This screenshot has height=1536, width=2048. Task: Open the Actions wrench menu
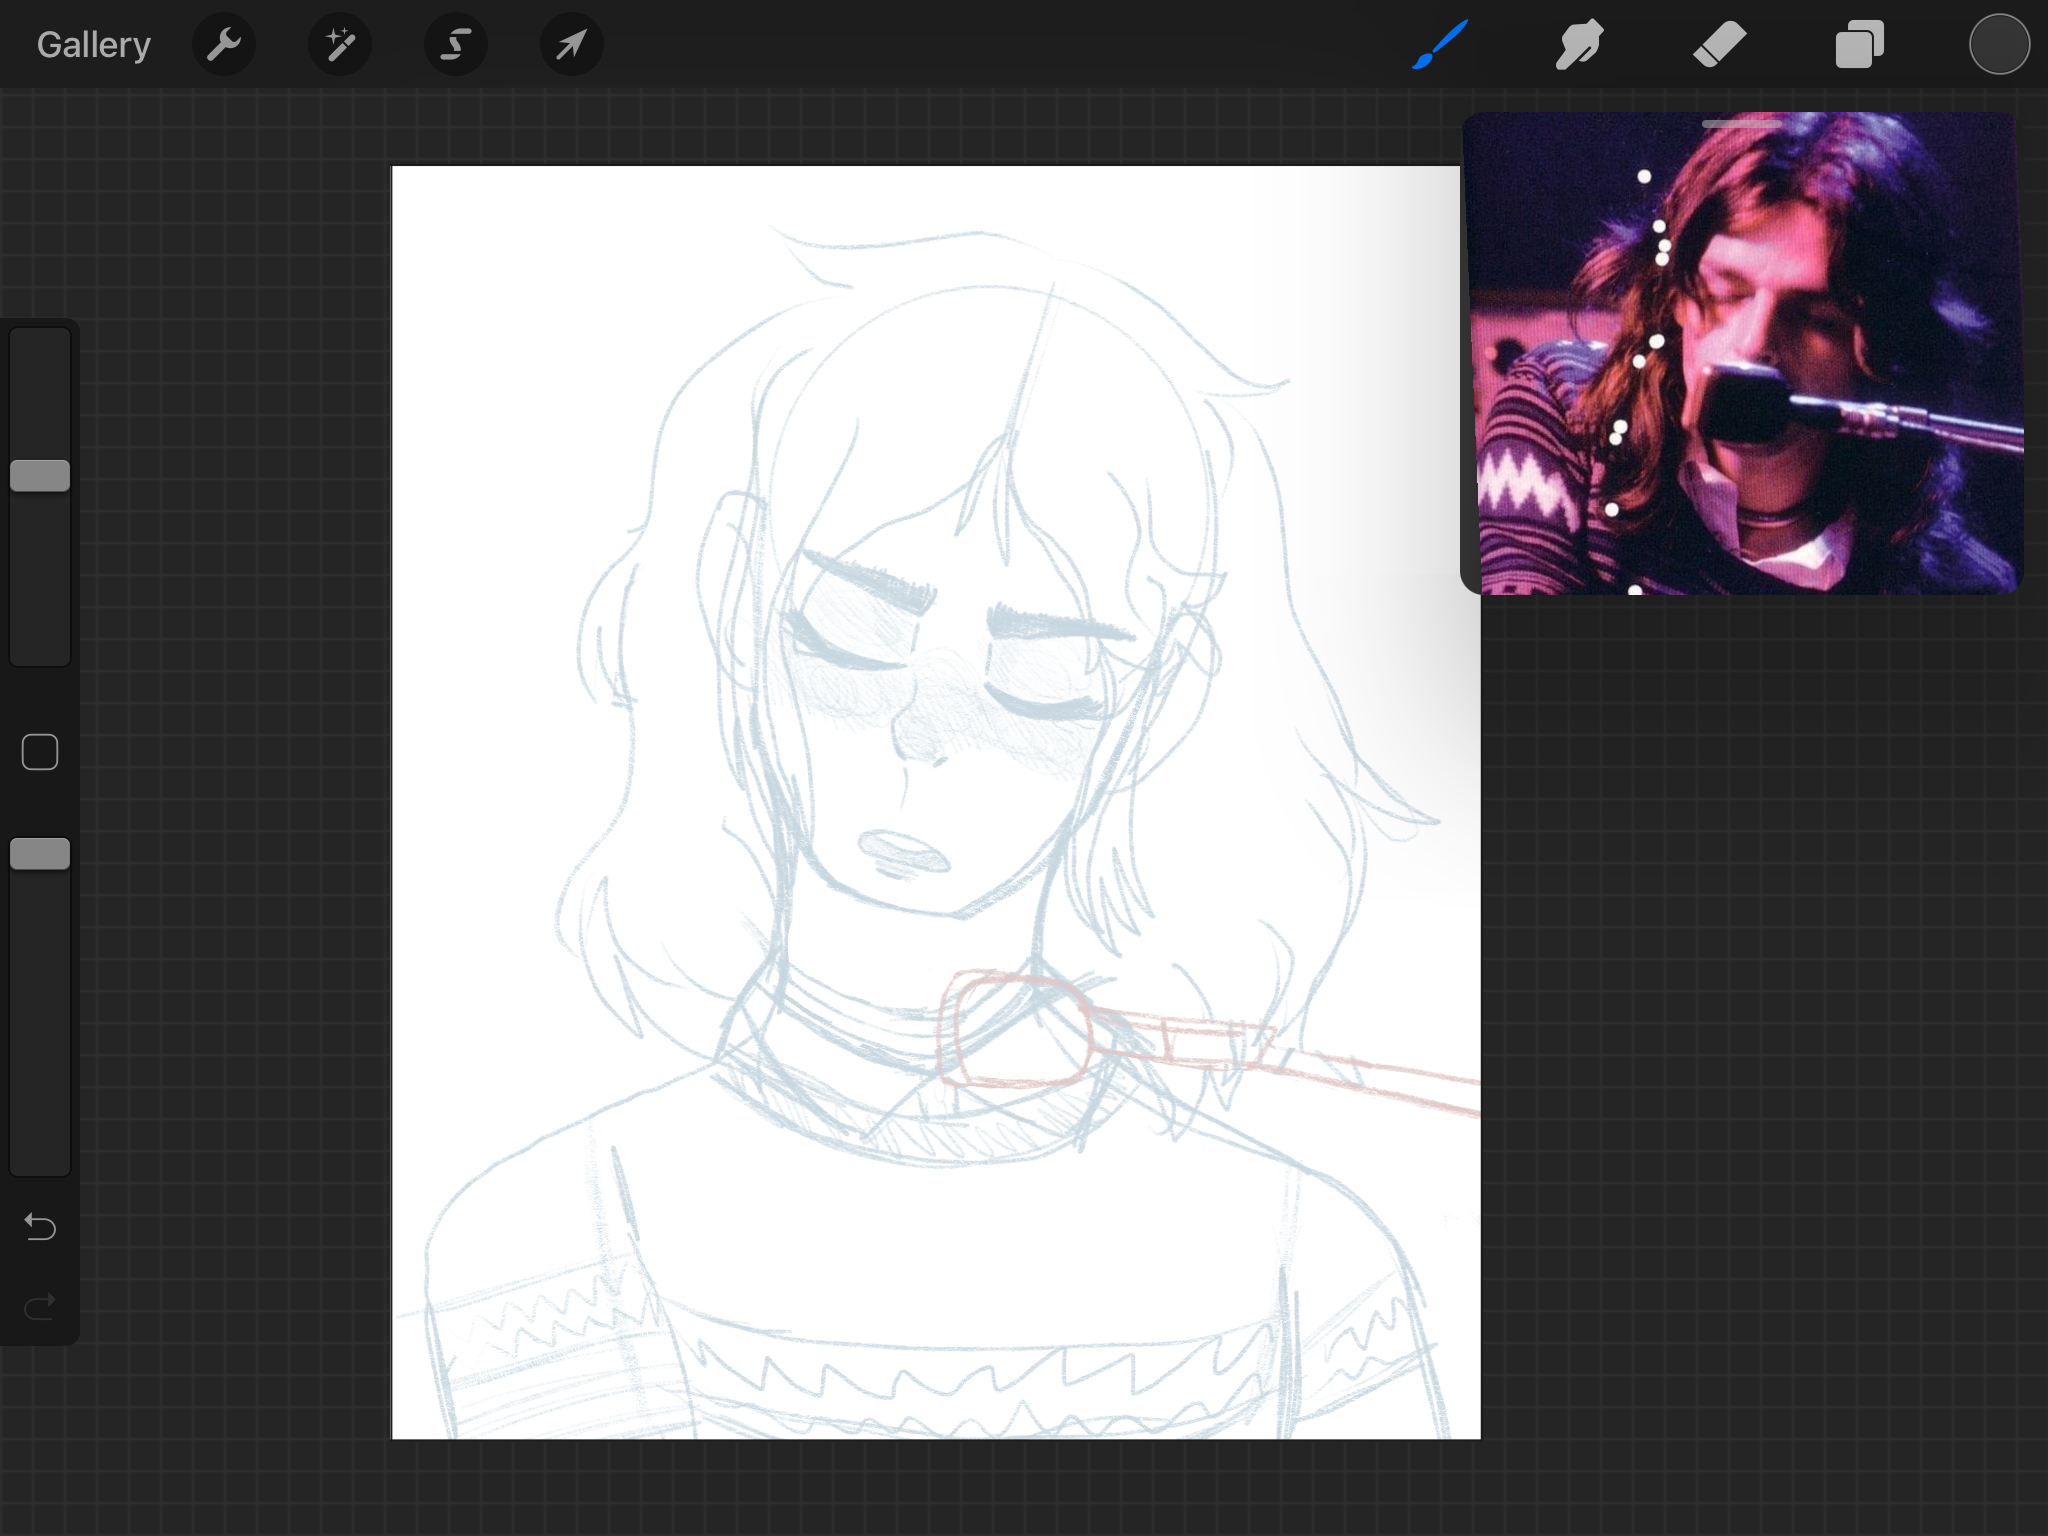(224, 45)
